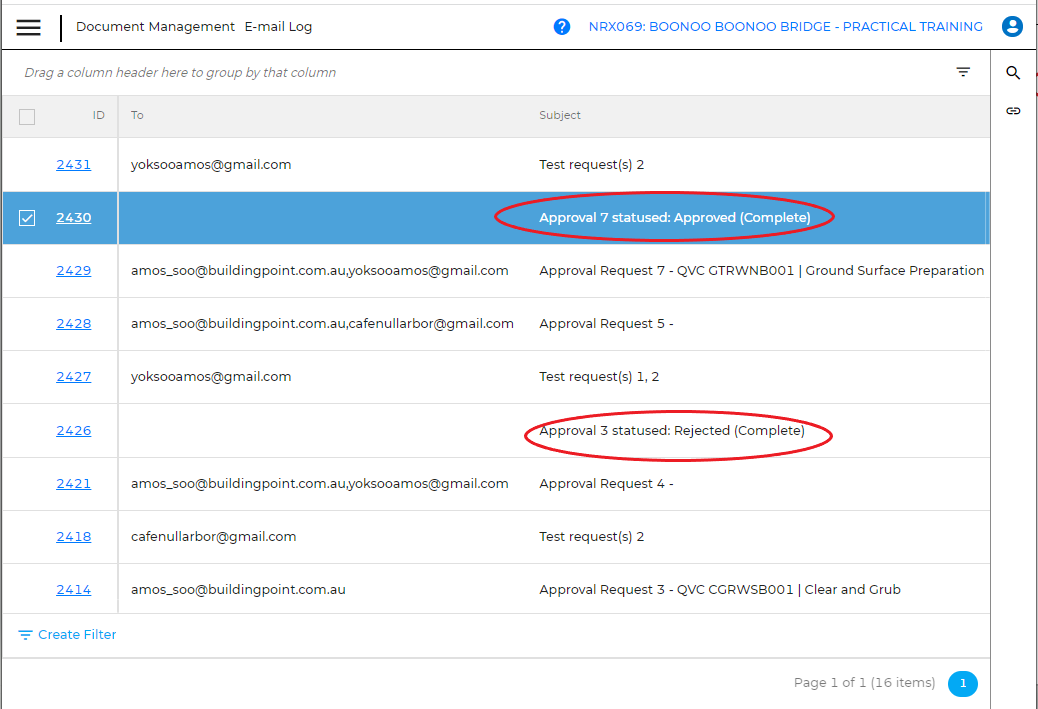Click the search magnifier icon in sidebar

point(1013,73)
